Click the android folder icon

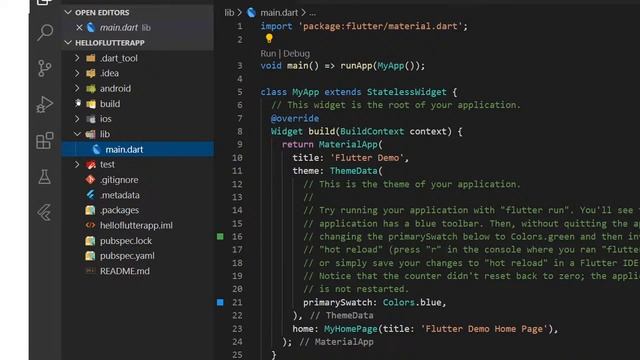[x=91, y=88]
